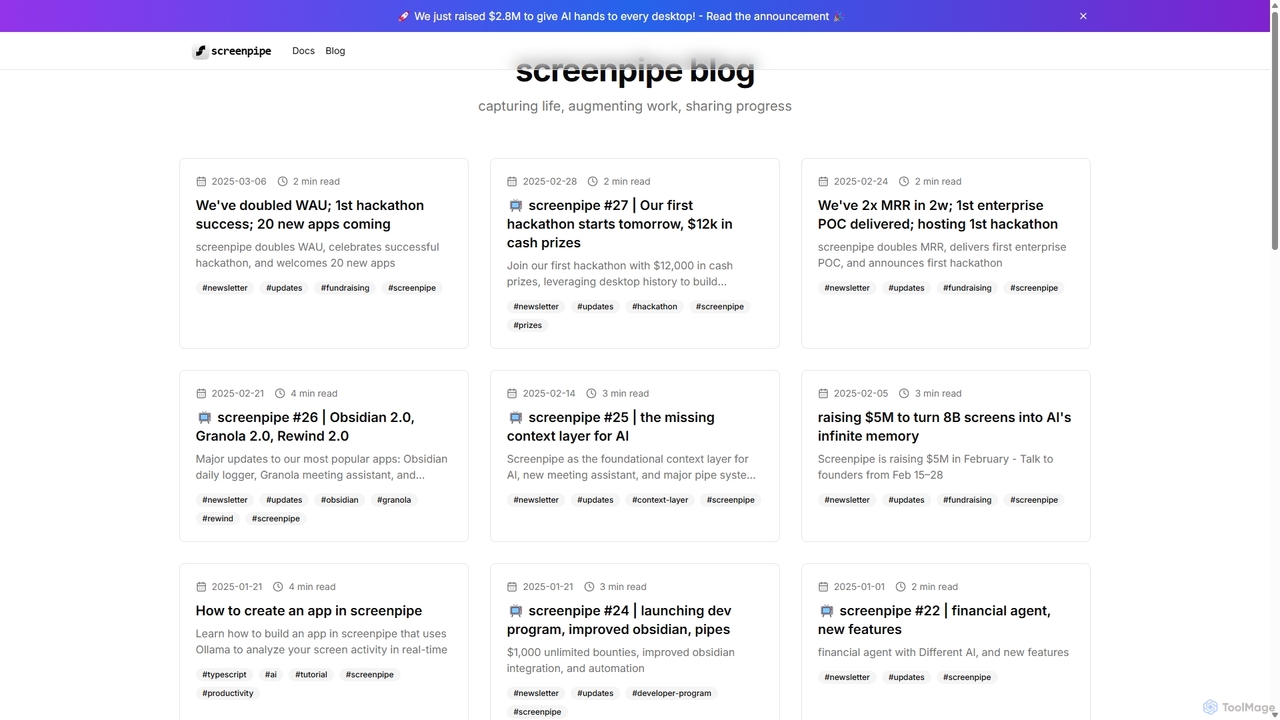Click the TV emoji icon on screenpipe #24 title
The width and height of the screenshot is (1280, 720).
(x=516, y=611)
